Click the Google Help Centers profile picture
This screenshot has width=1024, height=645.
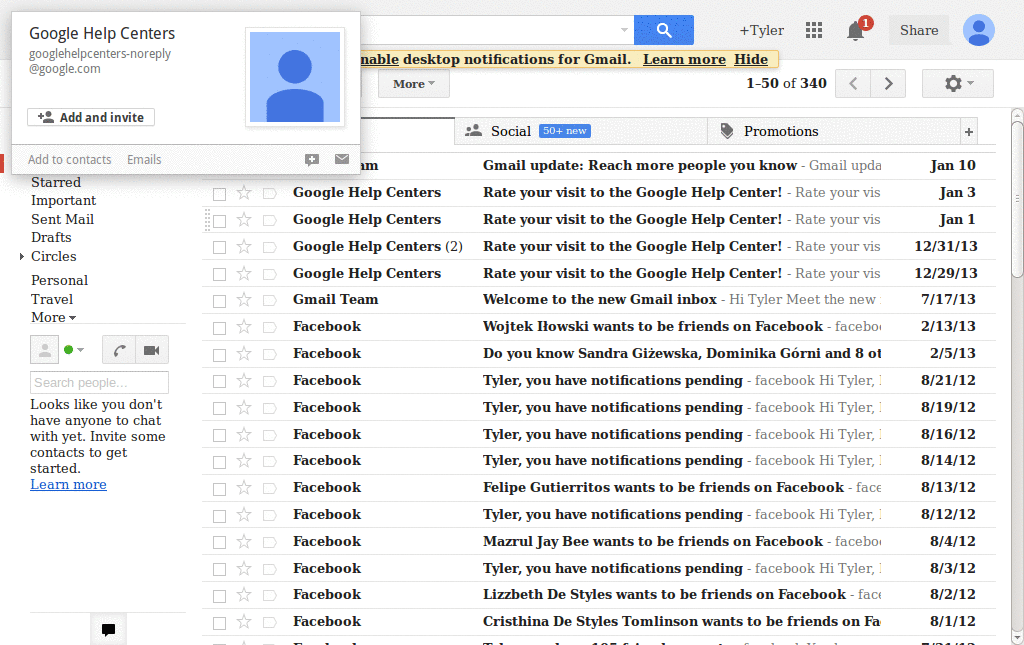pyautogui.click(x=295, y=77)
